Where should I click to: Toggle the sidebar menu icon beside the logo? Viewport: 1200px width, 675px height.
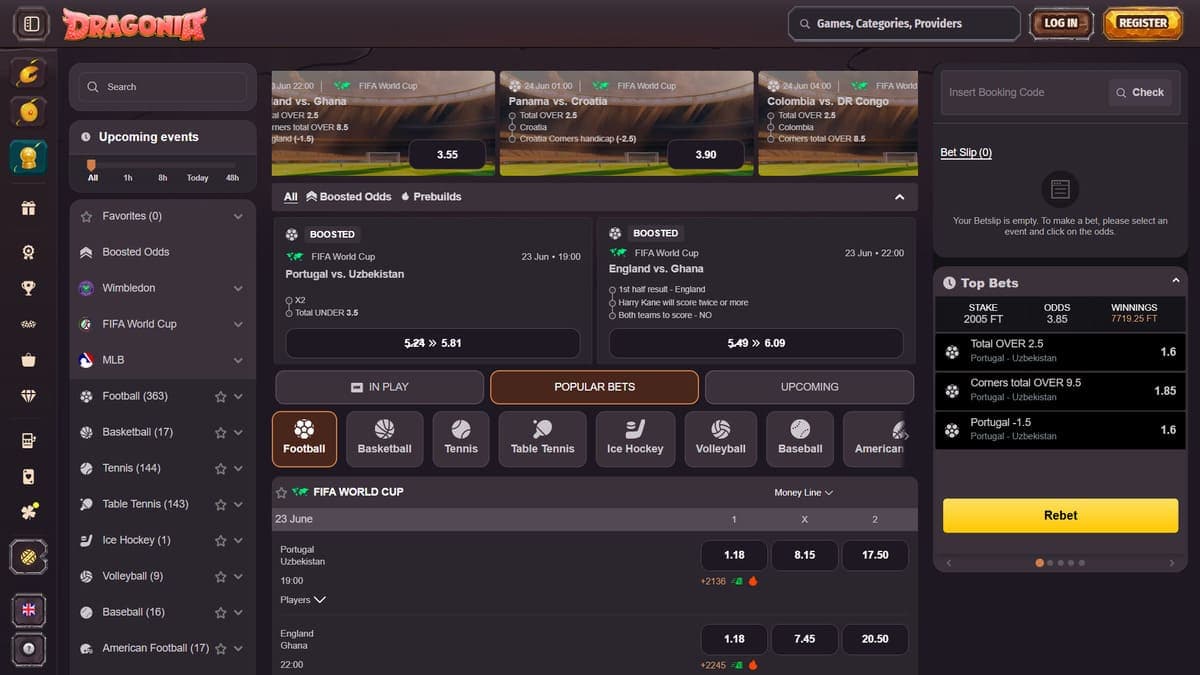[x=31, y=23]
